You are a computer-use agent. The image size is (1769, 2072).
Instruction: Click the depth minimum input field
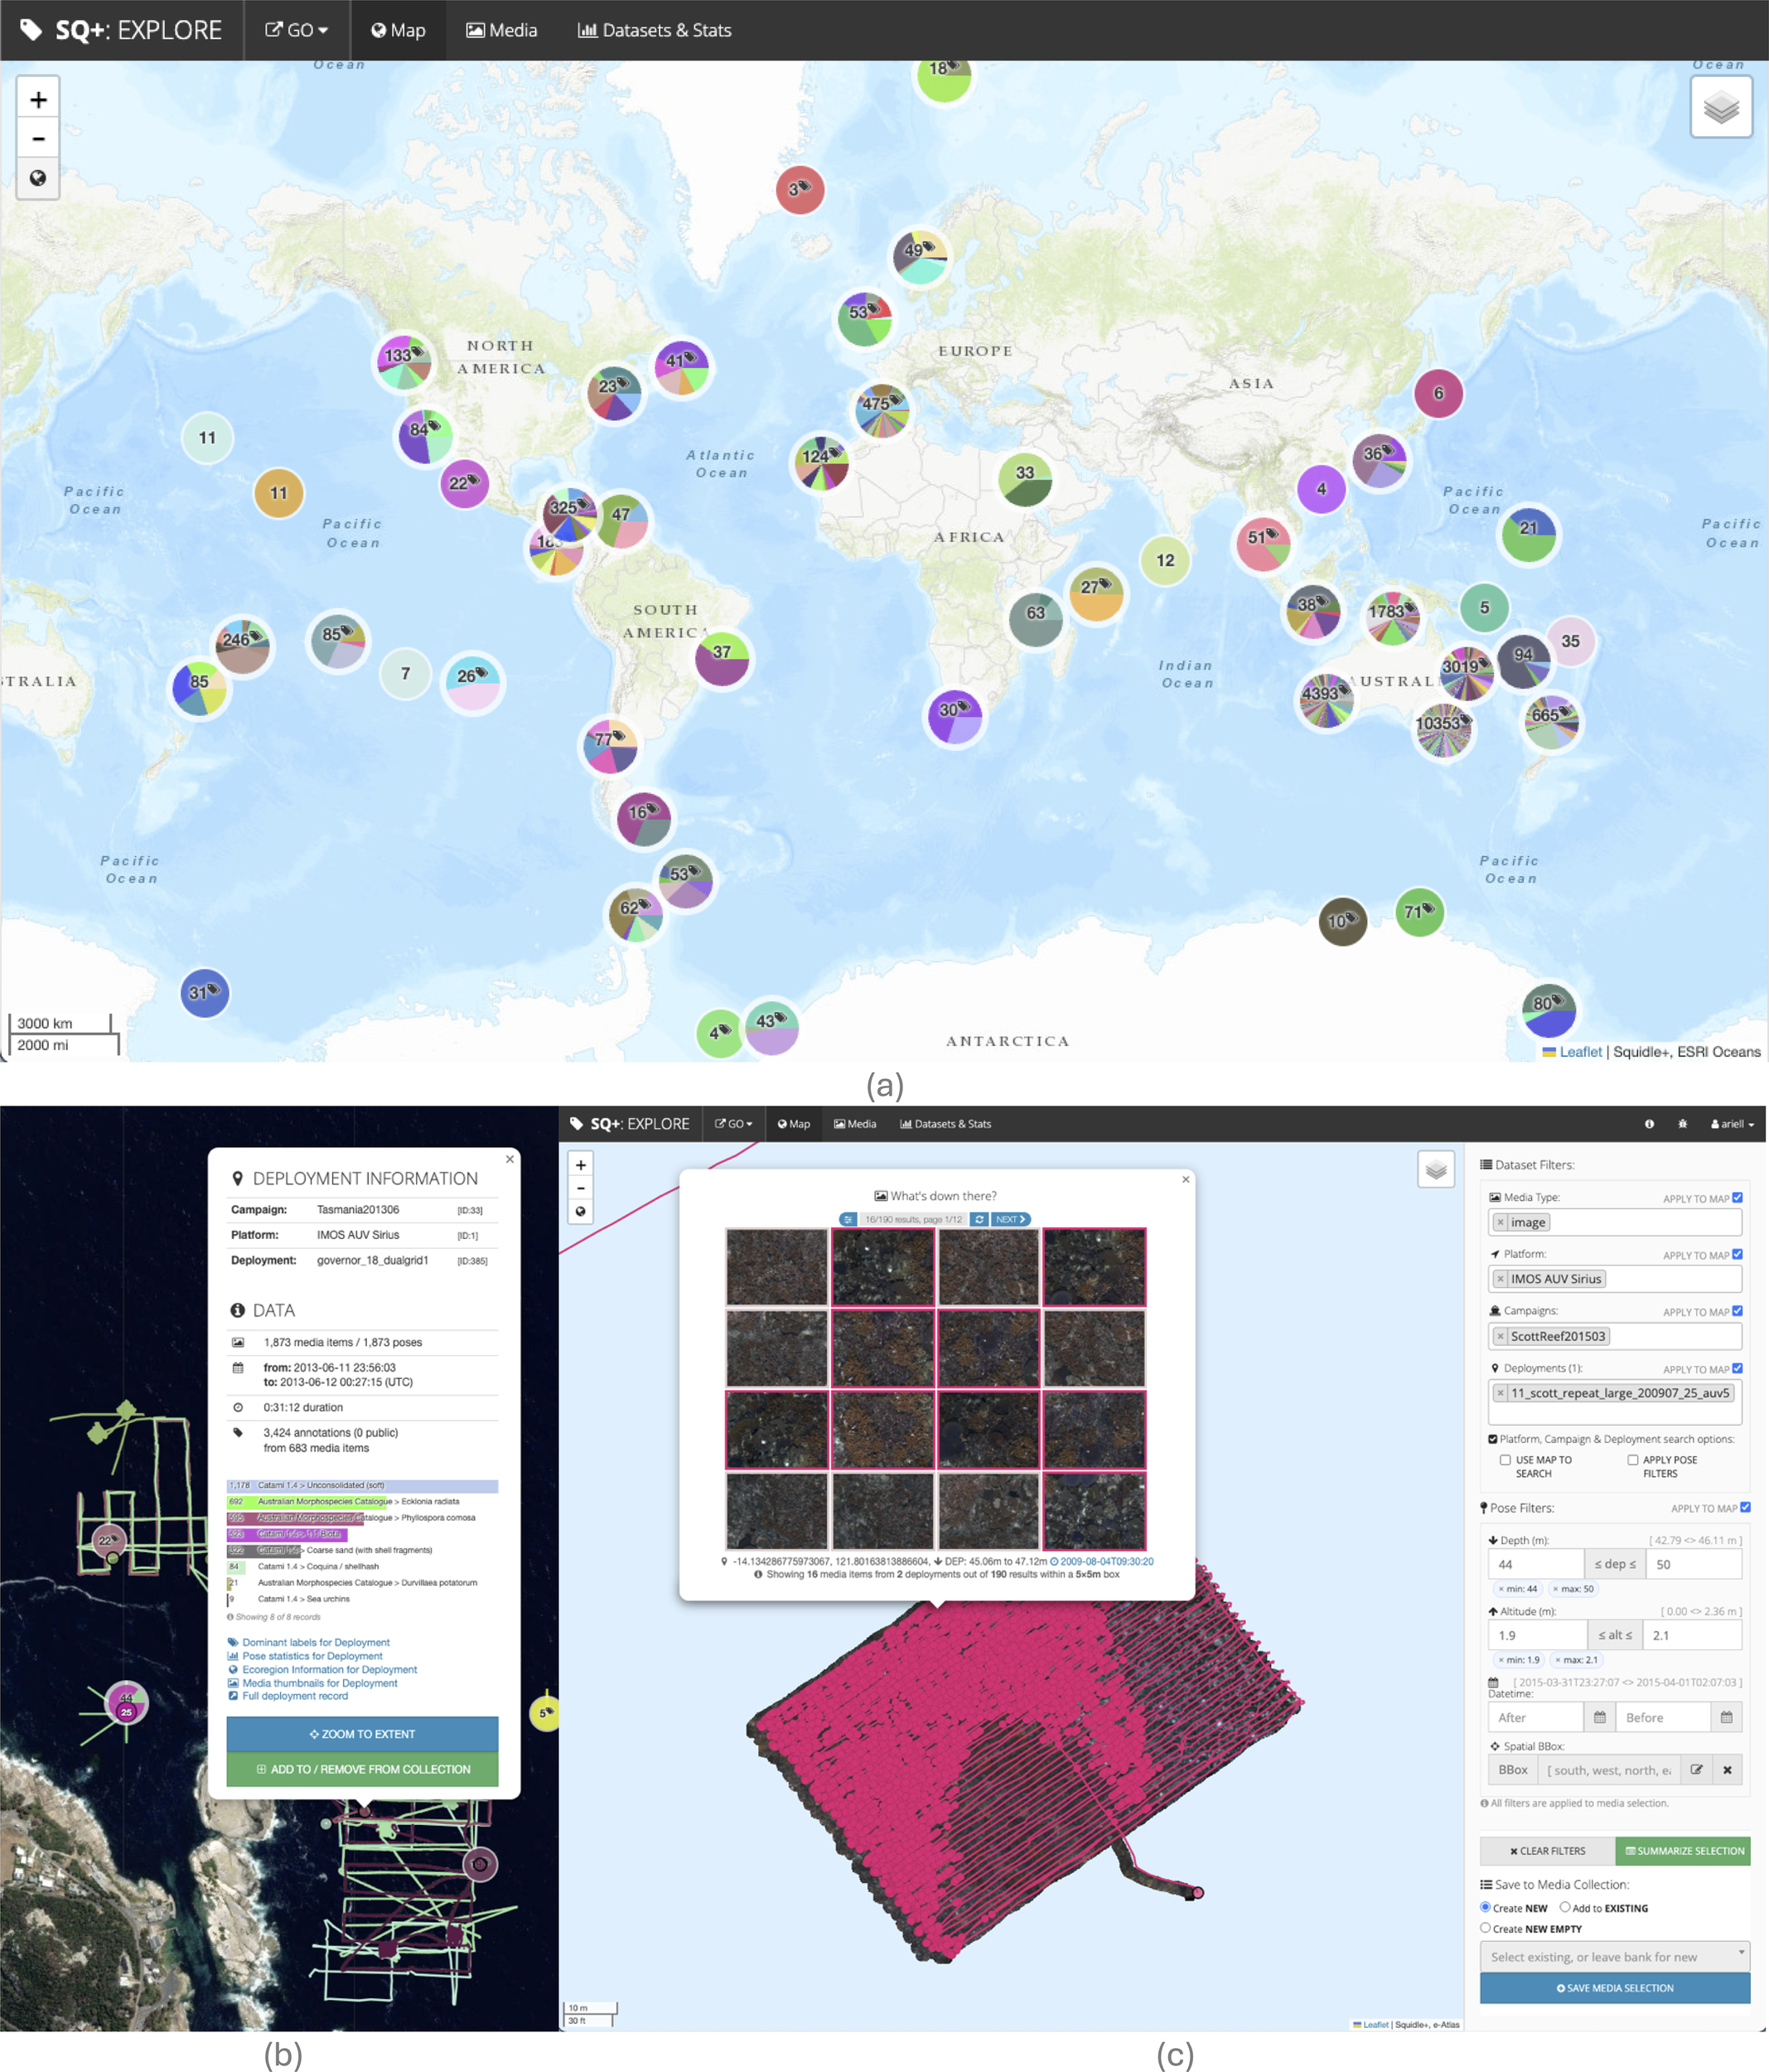(1535, 1564)
